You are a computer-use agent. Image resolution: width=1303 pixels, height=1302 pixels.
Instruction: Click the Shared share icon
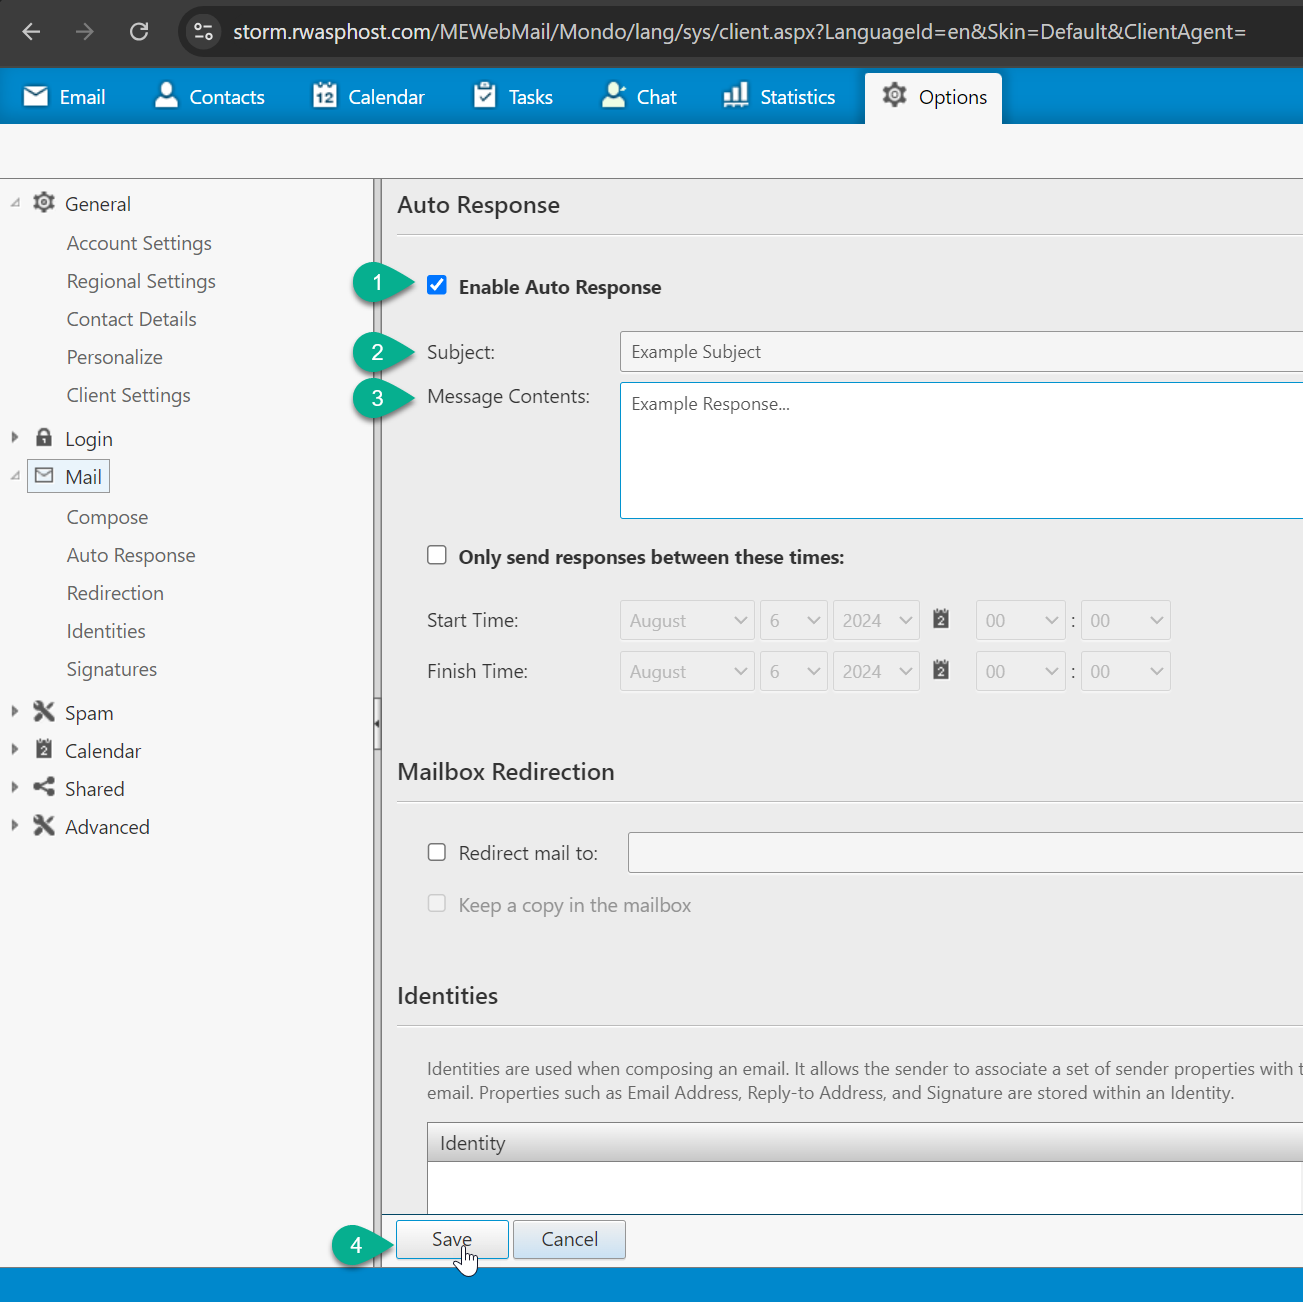(x=44, y=787)
